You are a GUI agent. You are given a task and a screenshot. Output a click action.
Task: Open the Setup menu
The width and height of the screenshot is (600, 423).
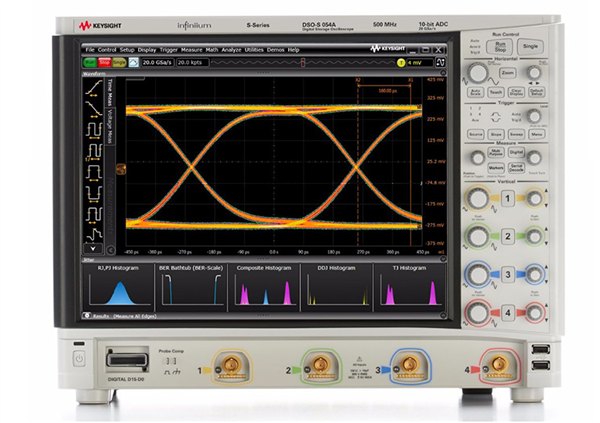pyautogui.click(x=127, y=50)
